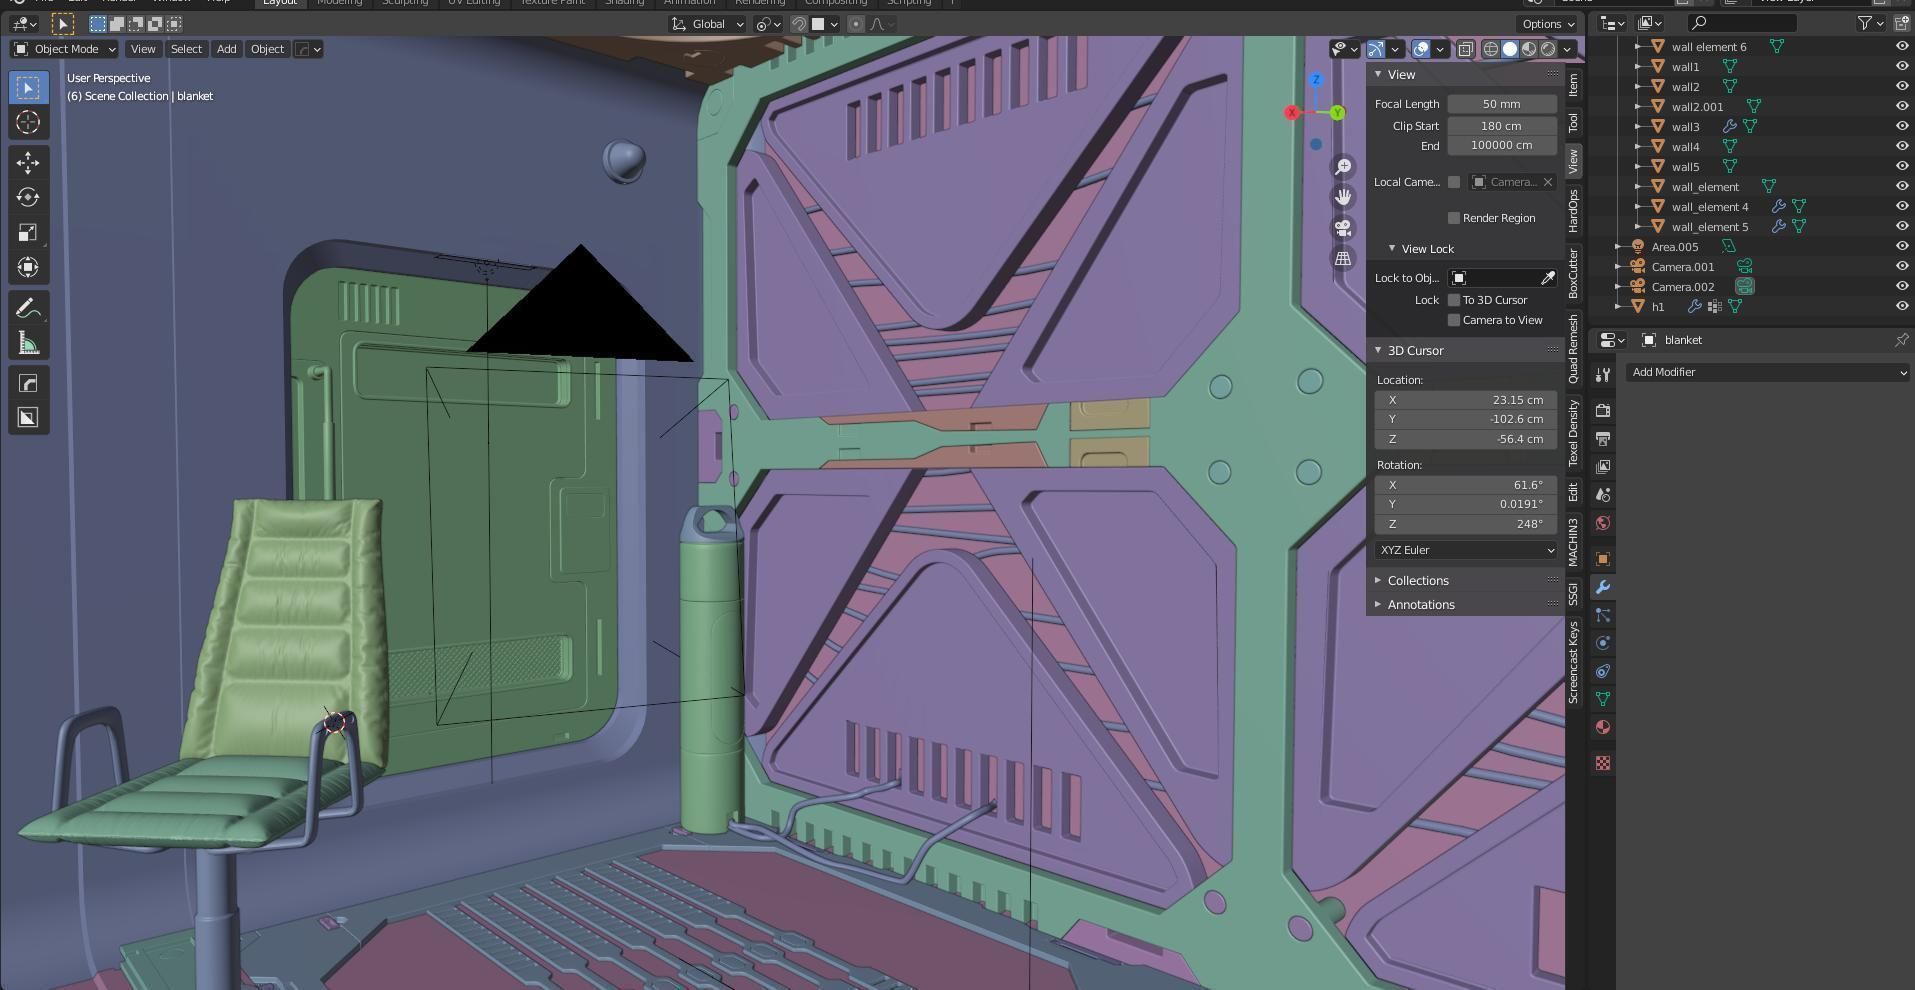Image resolution: width=1915 pixels, height=990 pixels.
Task: Open the Global transform orientation dropdown
Action: pos(708,24)
